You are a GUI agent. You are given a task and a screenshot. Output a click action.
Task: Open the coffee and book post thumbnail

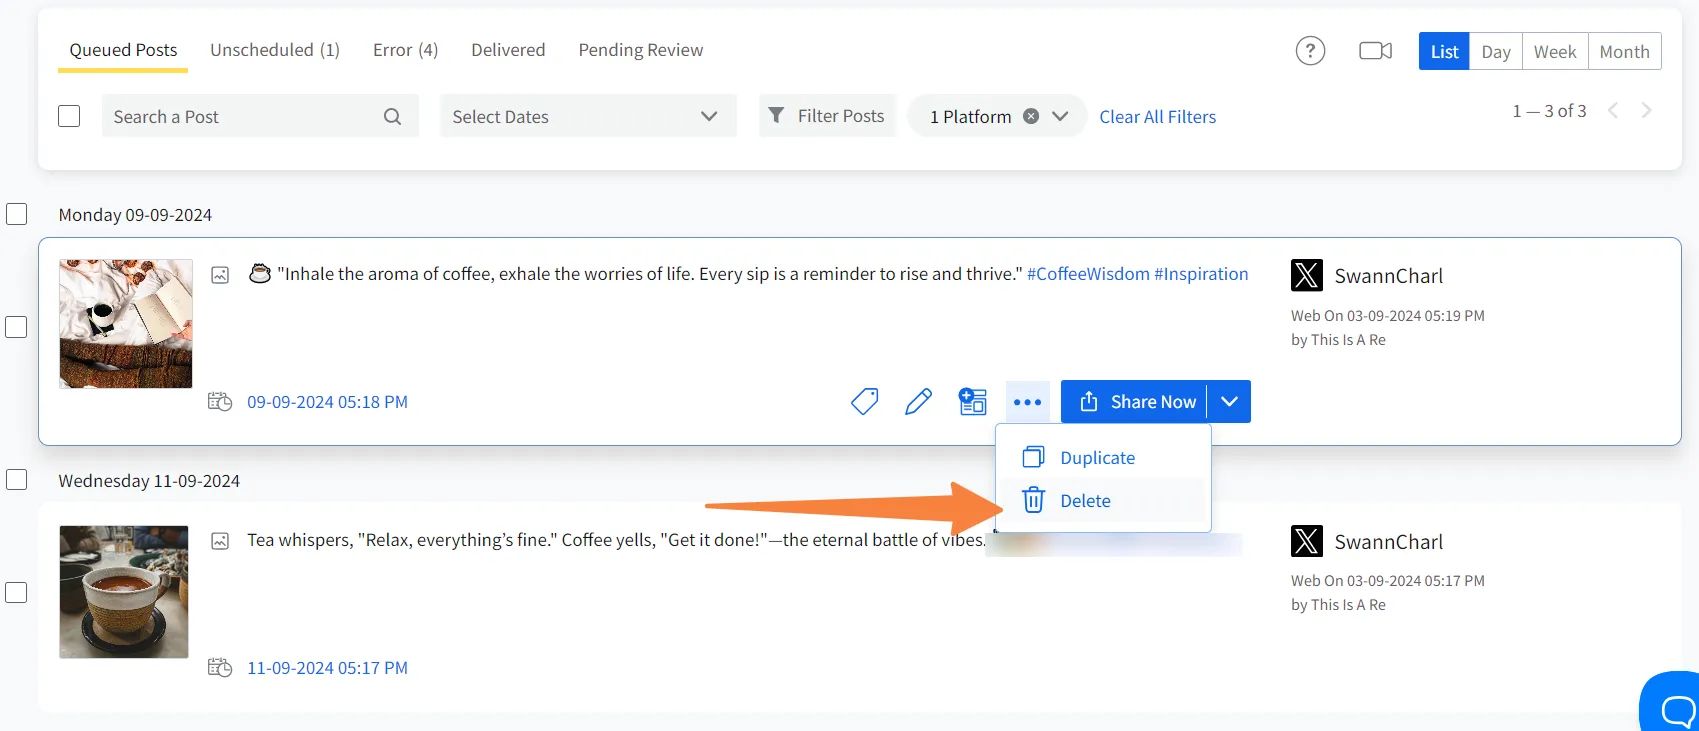pyautogui.click(x=126, y=324)
